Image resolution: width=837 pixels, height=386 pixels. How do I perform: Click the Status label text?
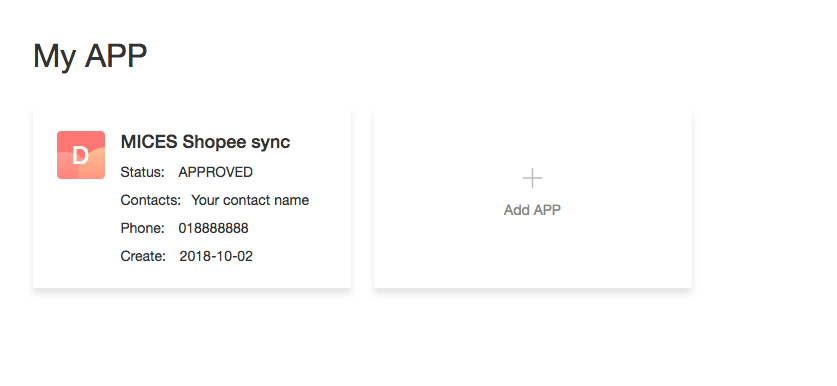pyautogui.click(x=143, y=172)
